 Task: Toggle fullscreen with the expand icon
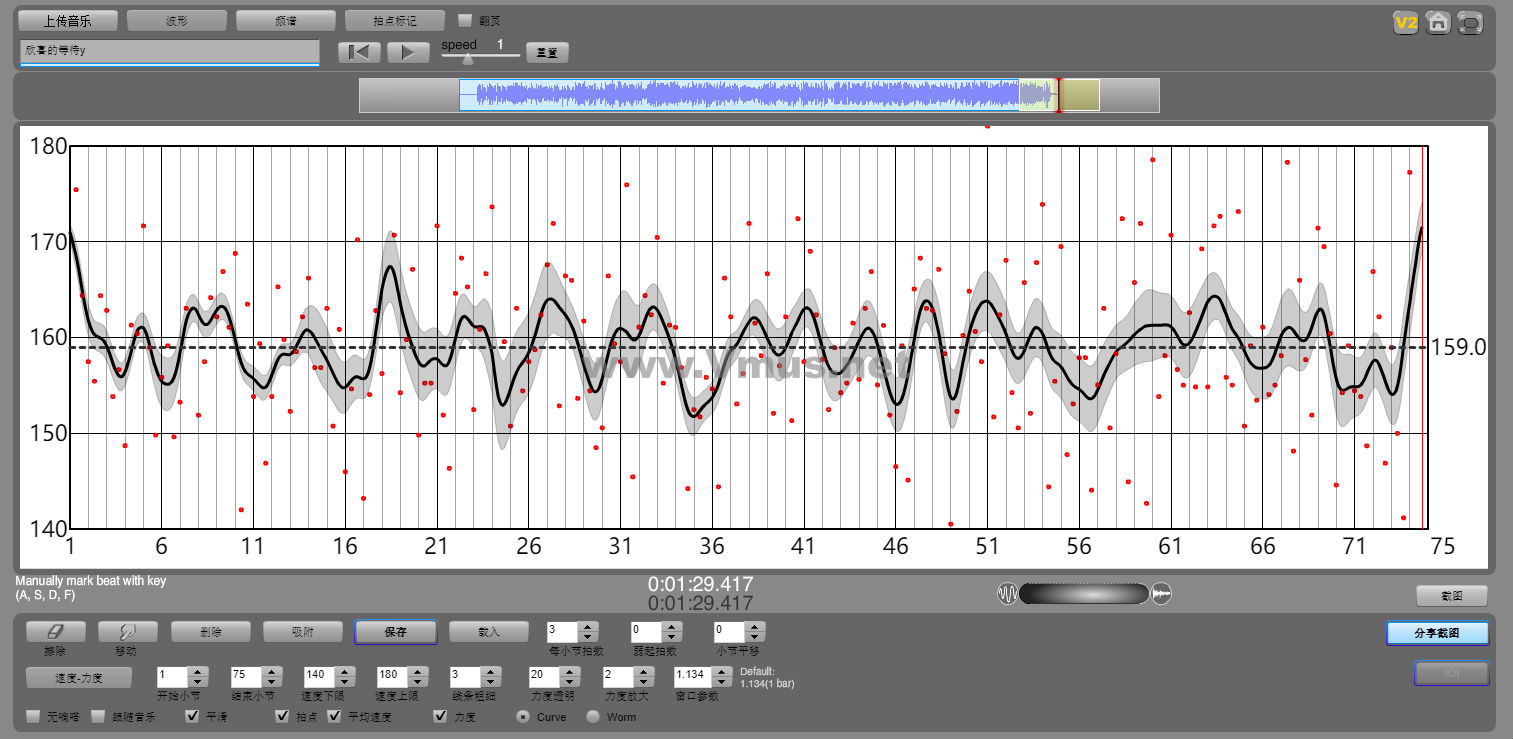point(1470,23)
